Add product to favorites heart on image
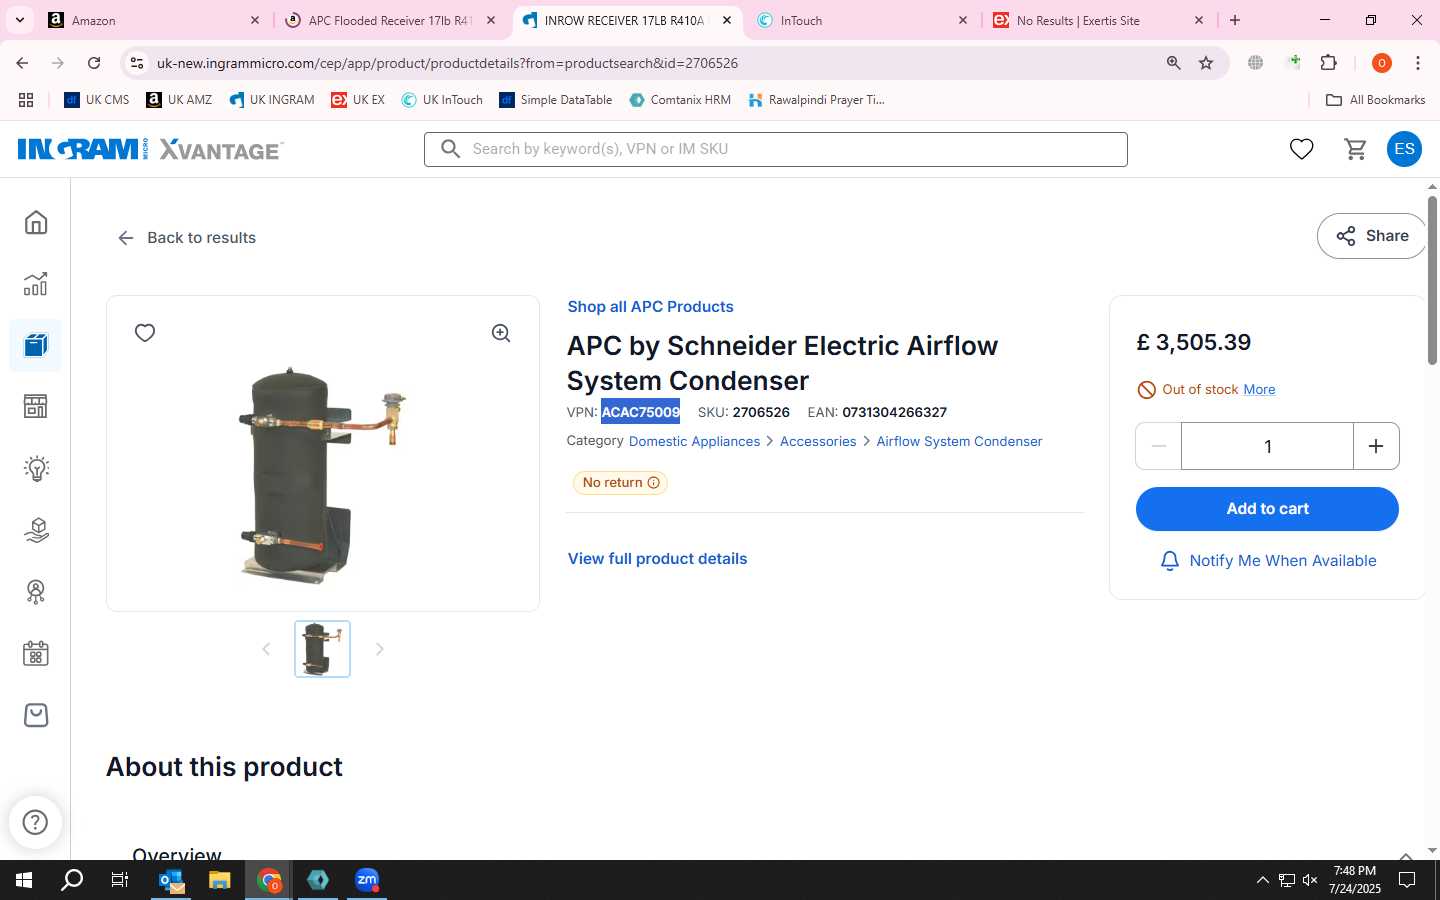Image resolution: width=1440 pixels, height=900 pixels. [x=145, y=333]
